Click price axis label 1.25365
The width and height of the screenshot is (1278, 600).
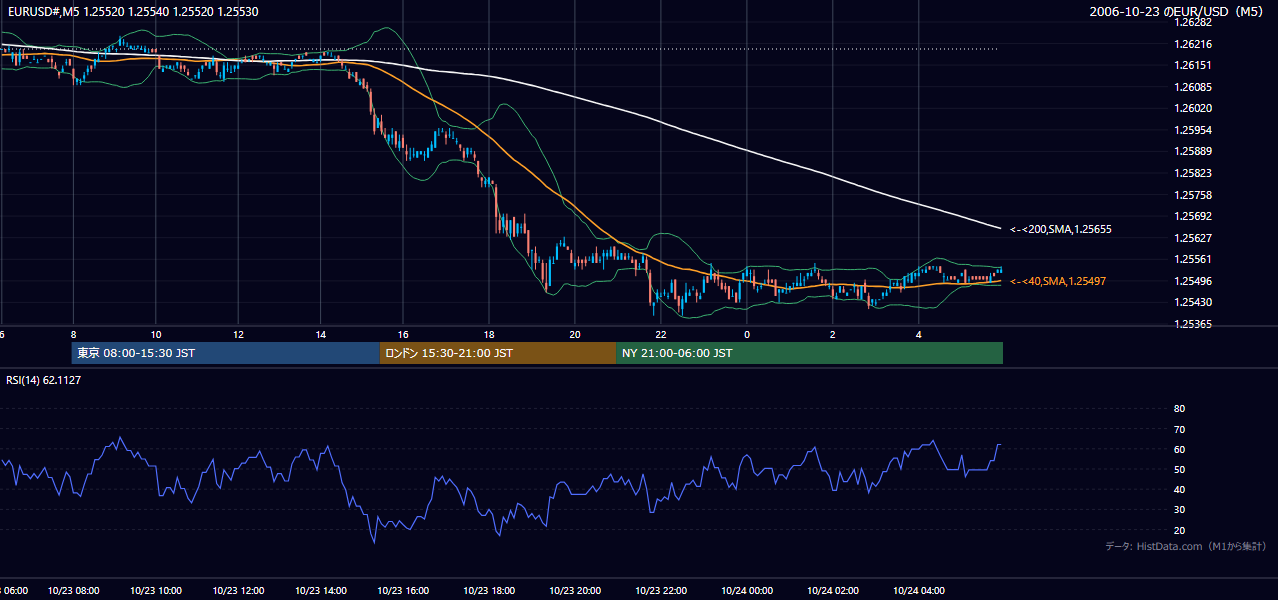point(1192,324)
